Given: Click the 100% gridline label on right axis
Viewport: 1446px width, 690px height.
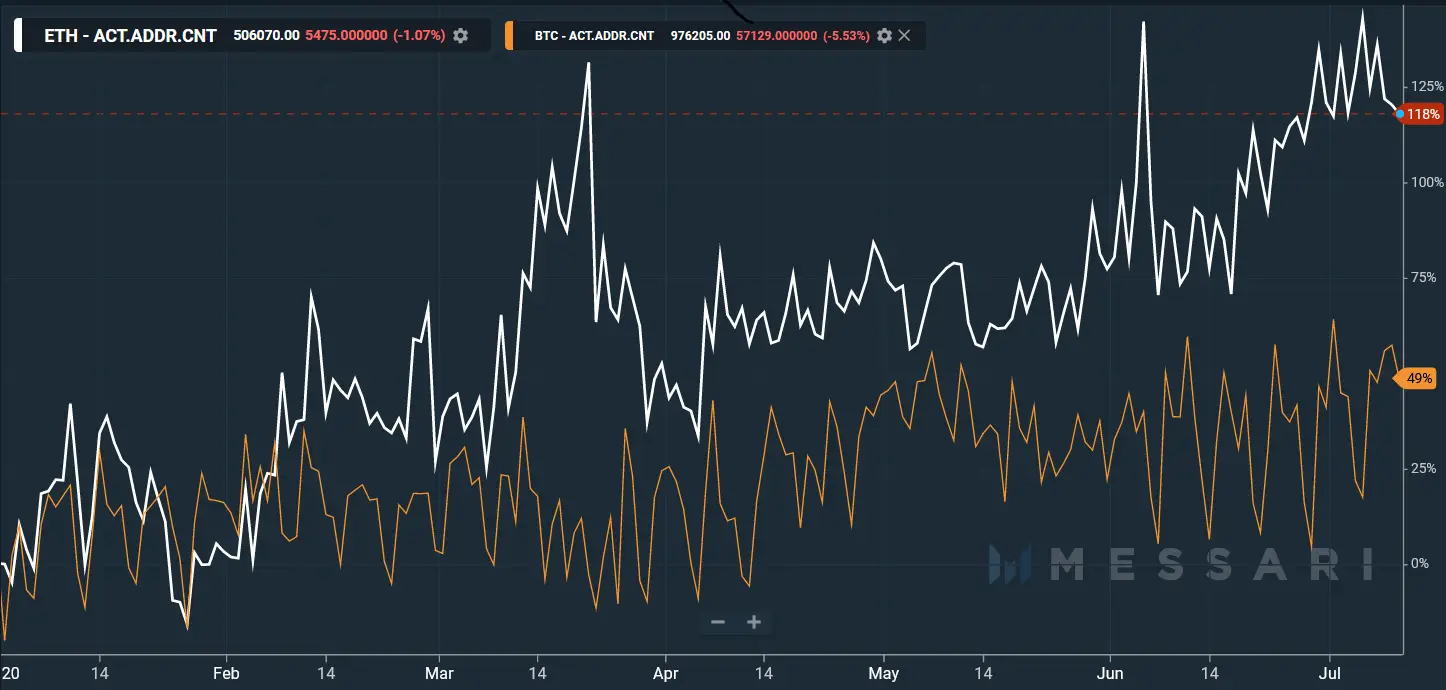Looking at the screenshot, I should tap(1424, 183).
